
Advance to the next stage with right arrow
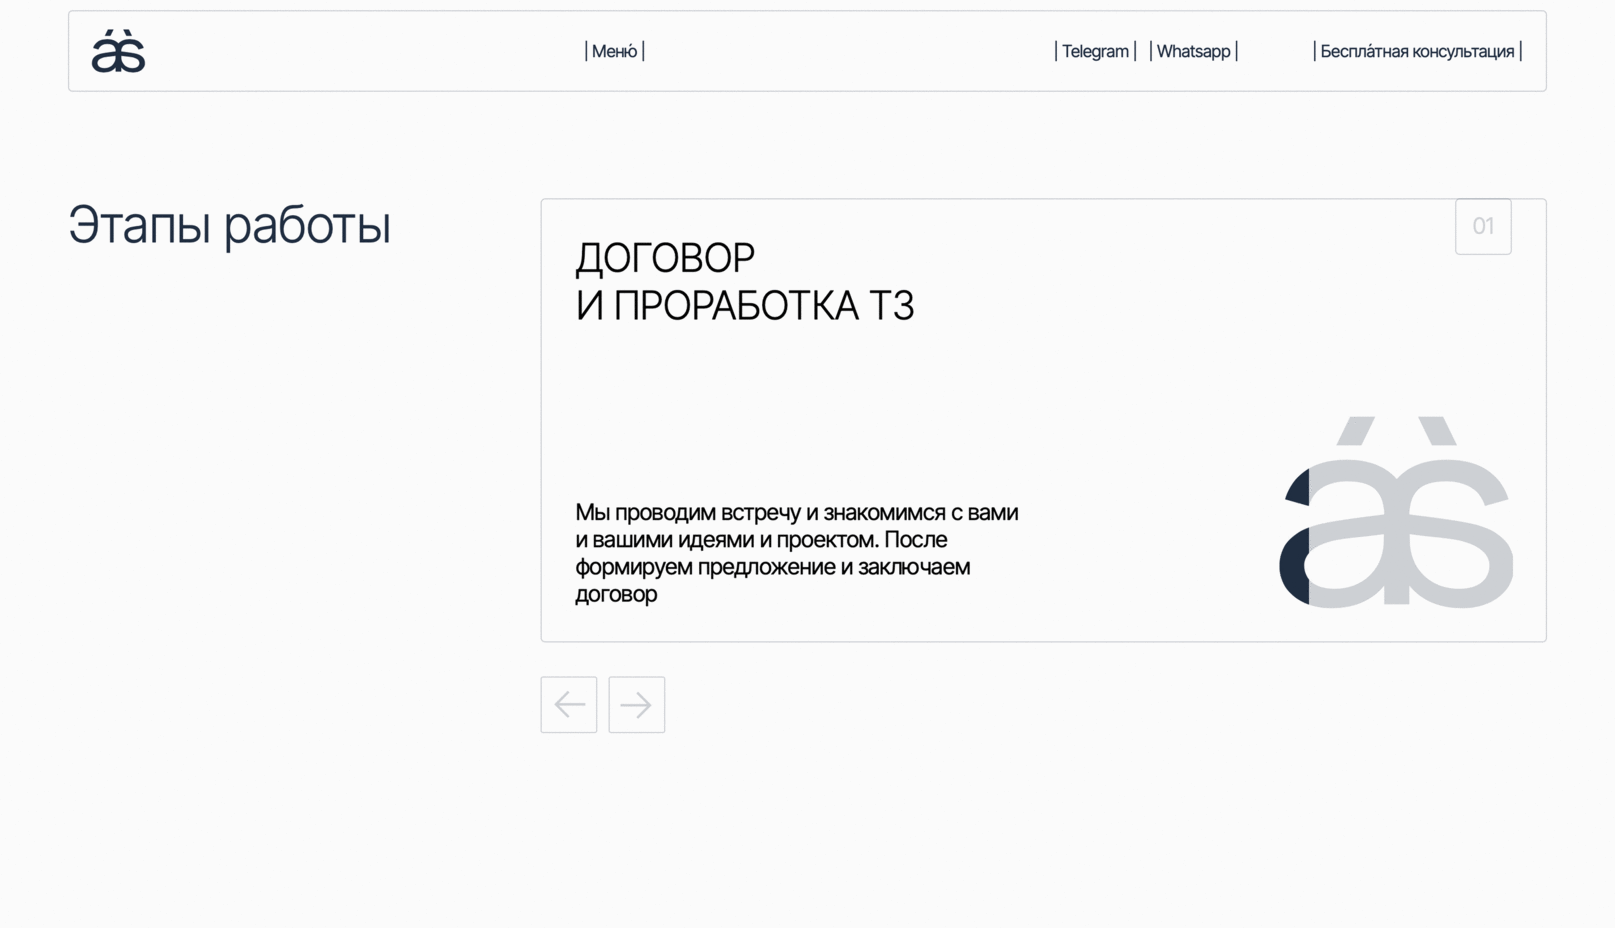tap(637, 705)
